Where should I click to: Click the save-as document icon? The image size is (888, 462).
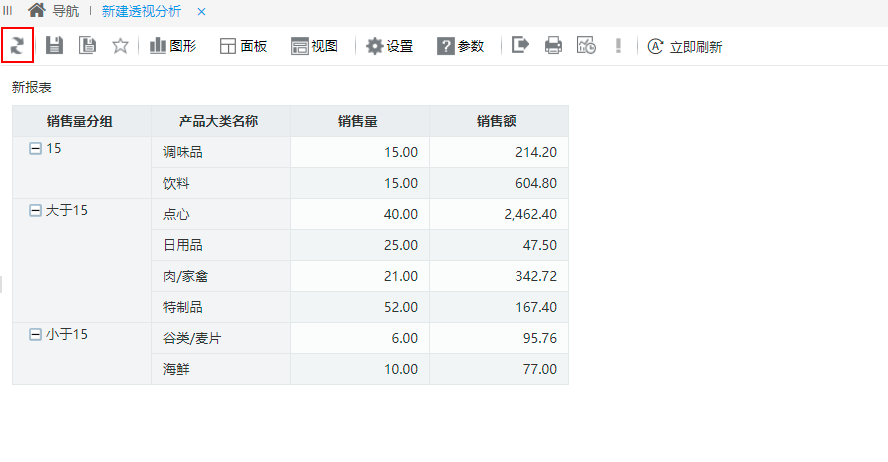87,45
